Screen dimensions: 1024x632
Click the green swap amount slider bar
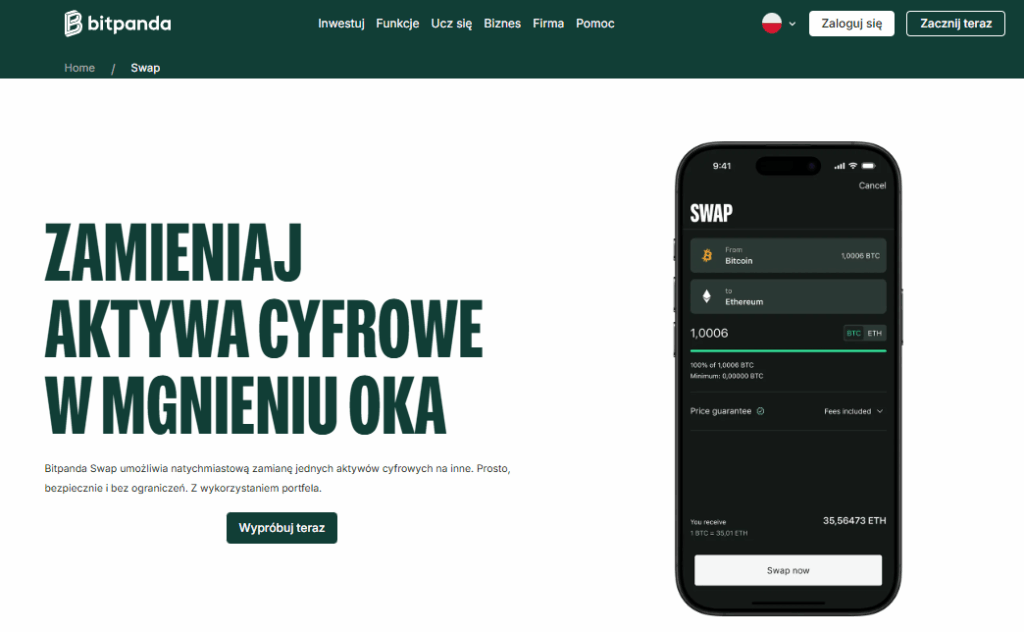click(x=788, y=351)
